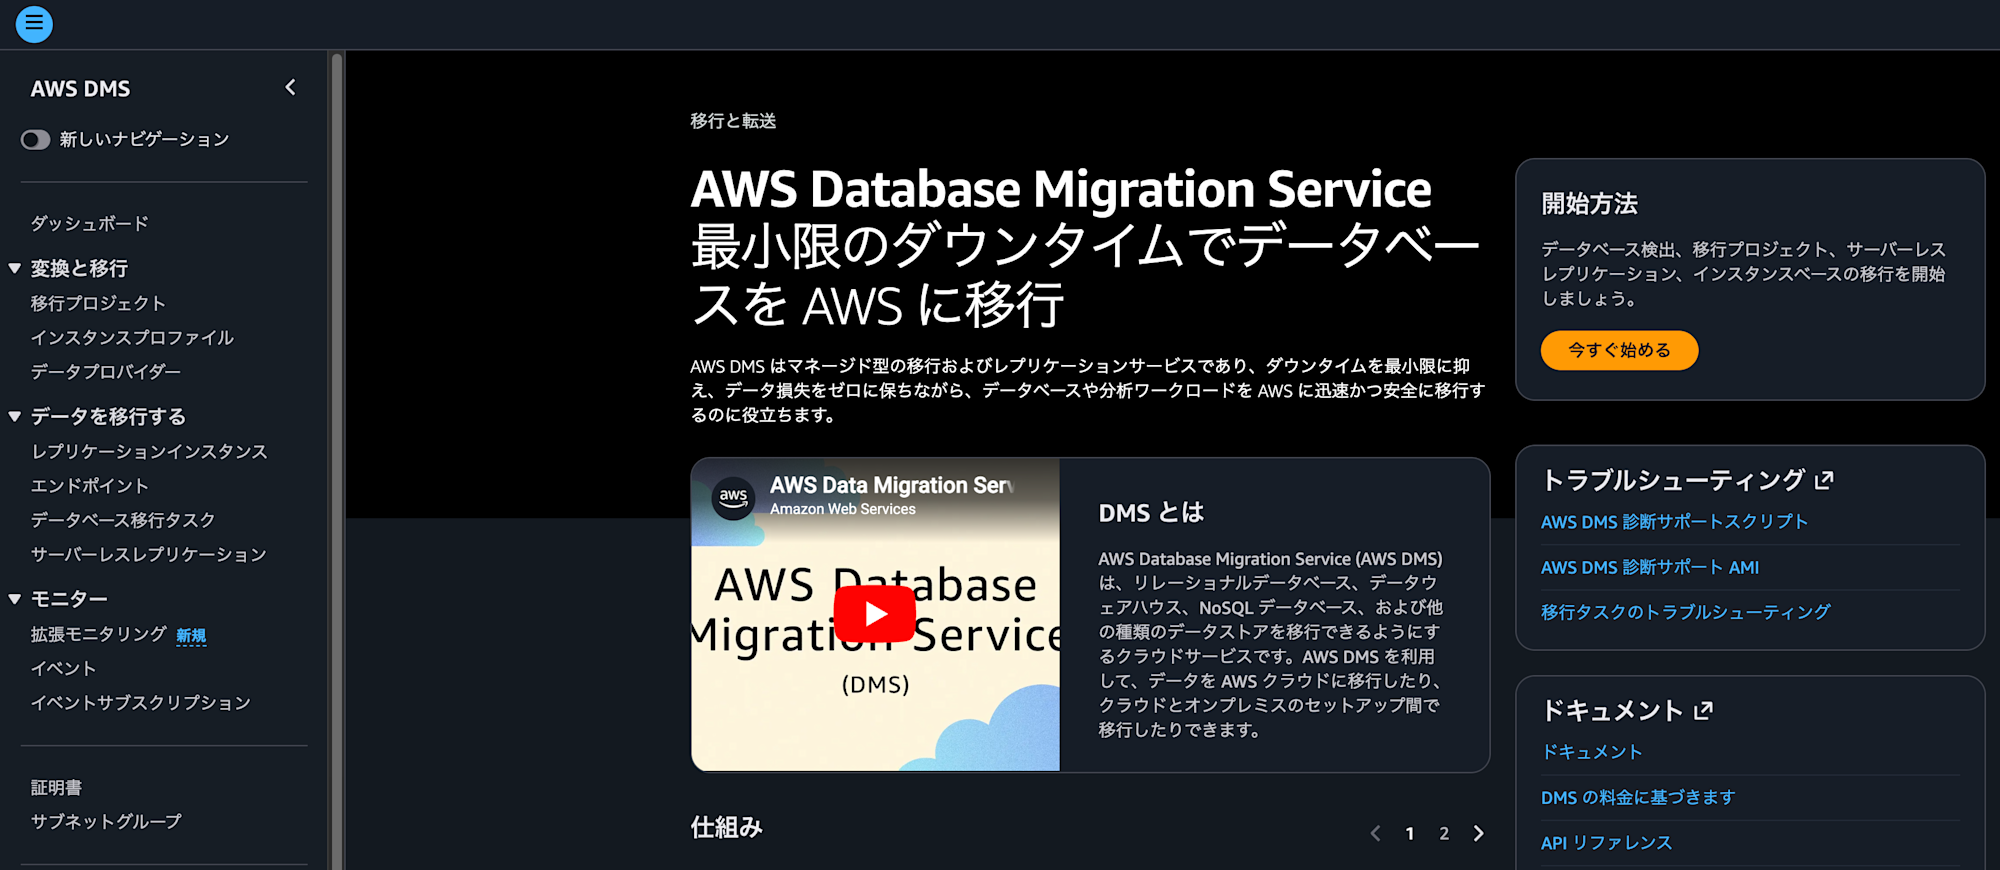Click the external link icon beside ドキュメント heading
2000x870 pixels.
click(x=1703, y=711)
